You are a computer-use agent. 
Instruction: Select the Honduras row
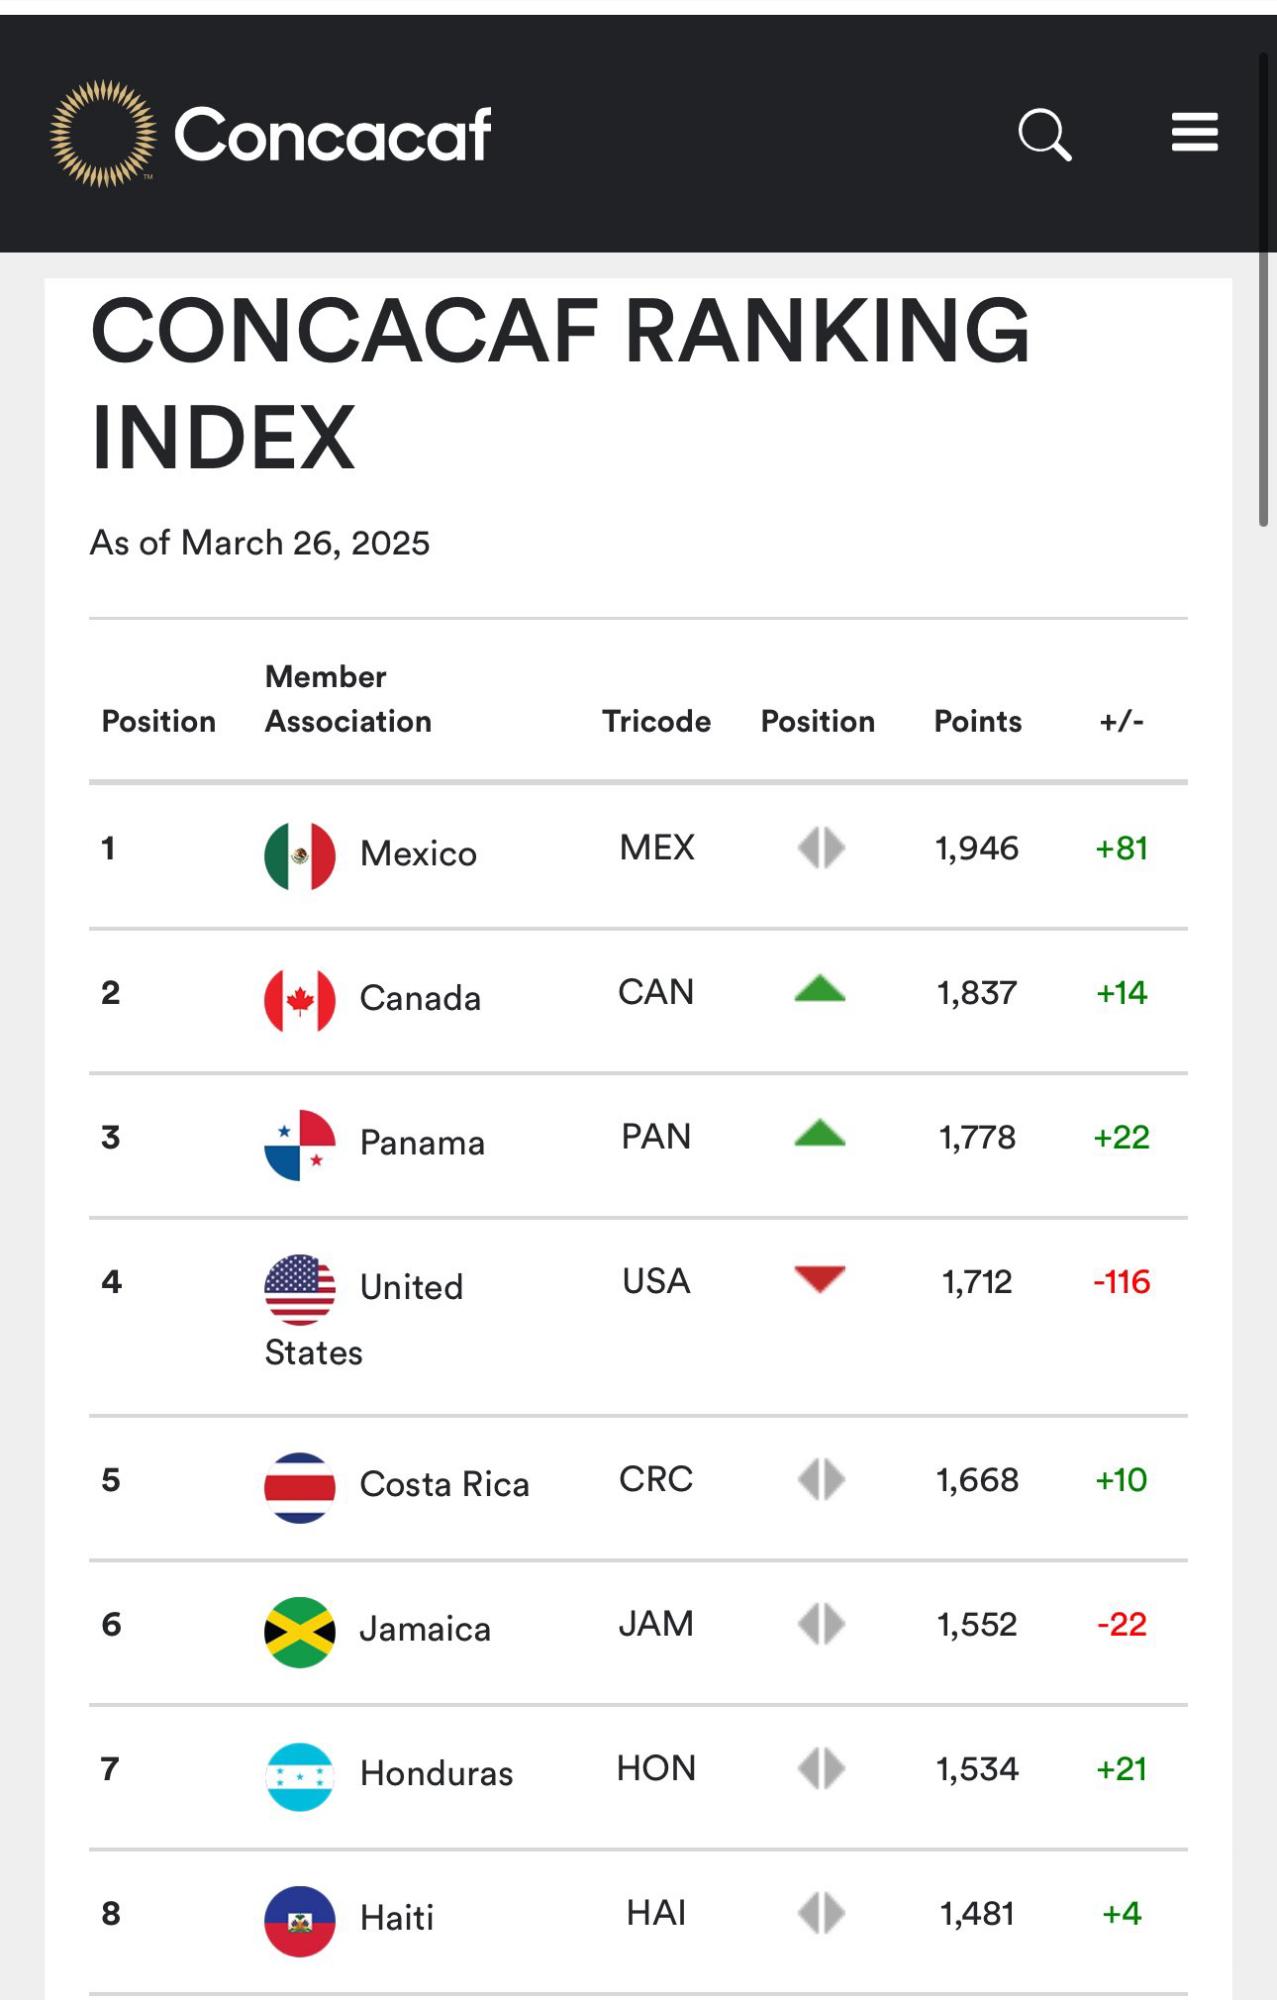(x=435, y=1770)
